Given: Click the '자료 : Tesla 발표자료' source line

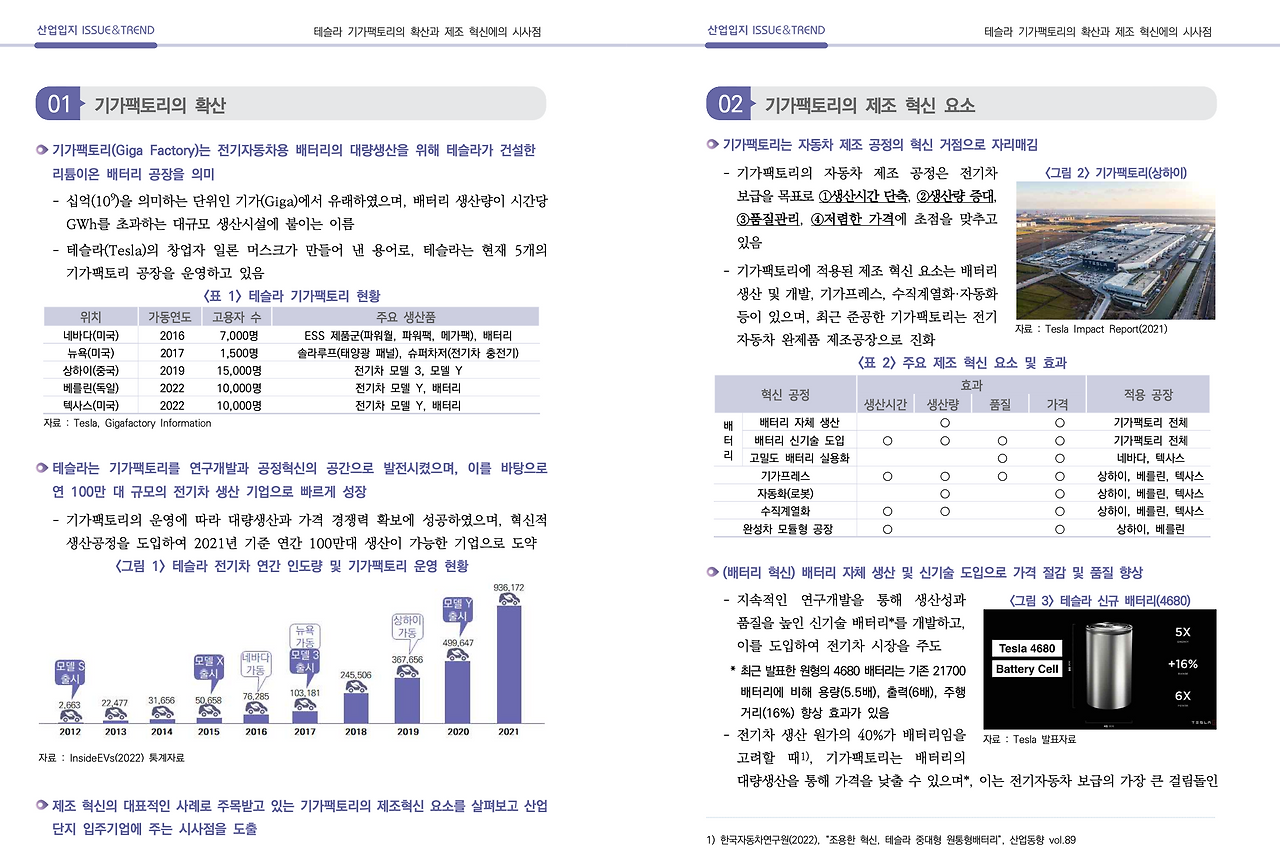Looking at the screenshot, I should coord(1030,740).
